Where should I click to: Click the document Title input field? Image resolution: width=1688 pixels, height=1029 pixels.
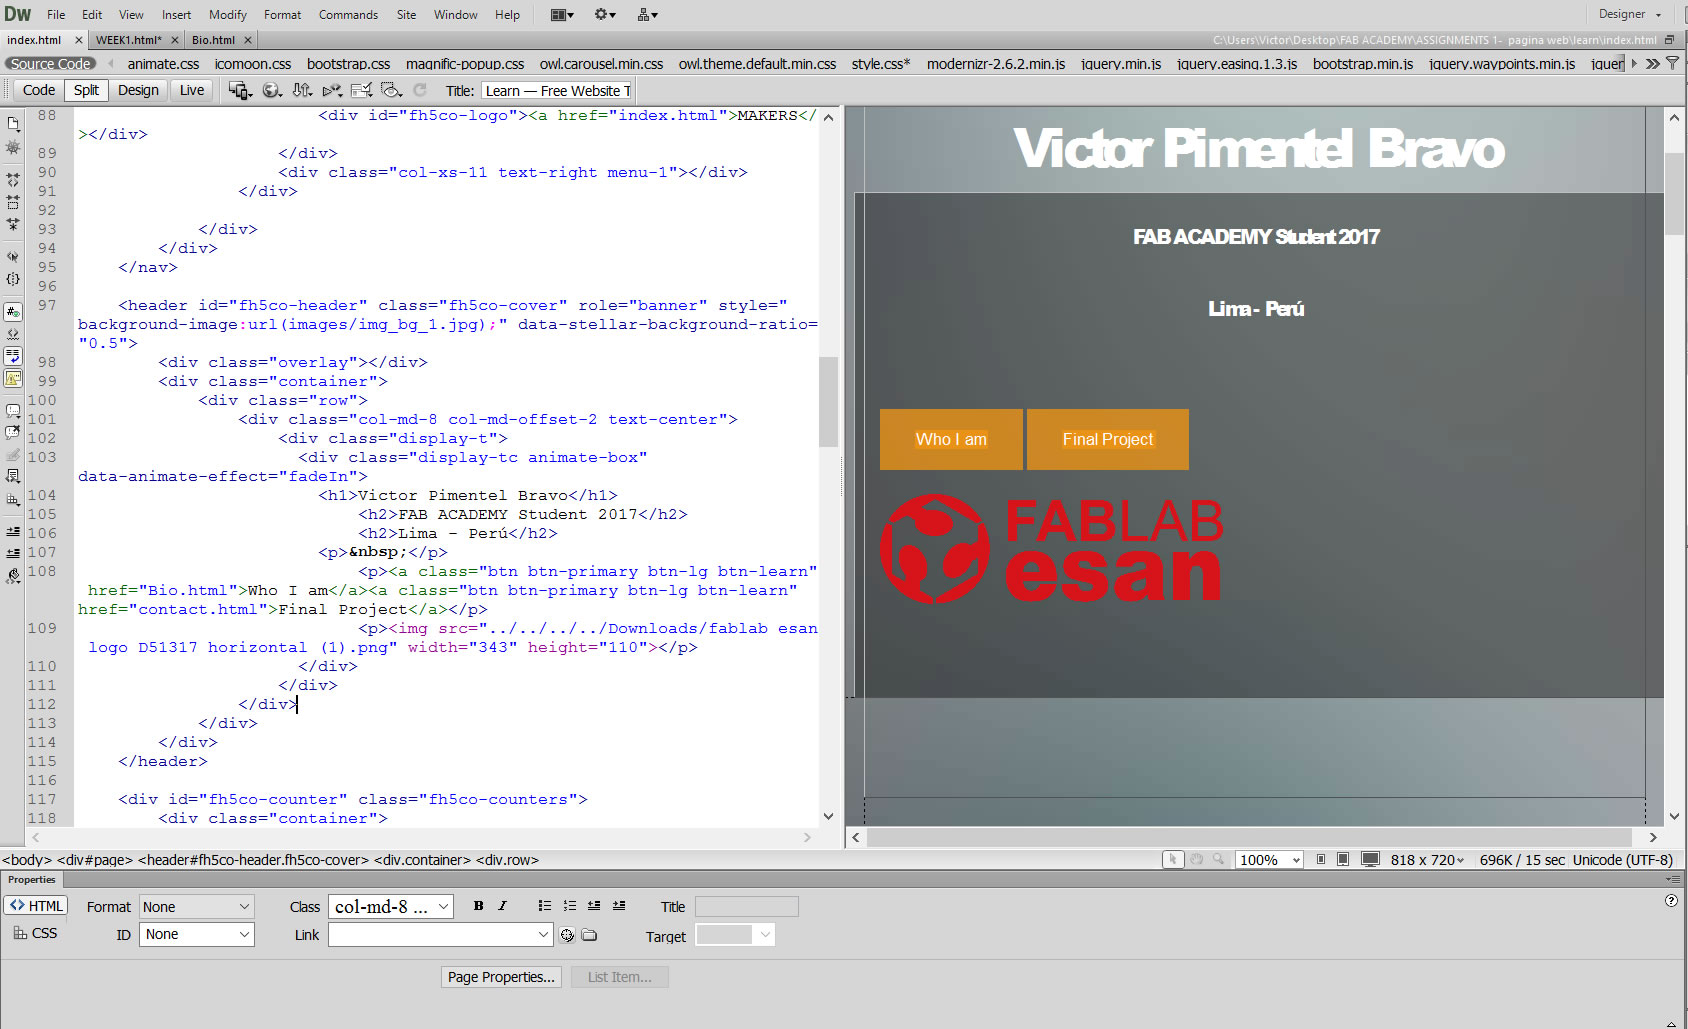click(x=556, y=91)
